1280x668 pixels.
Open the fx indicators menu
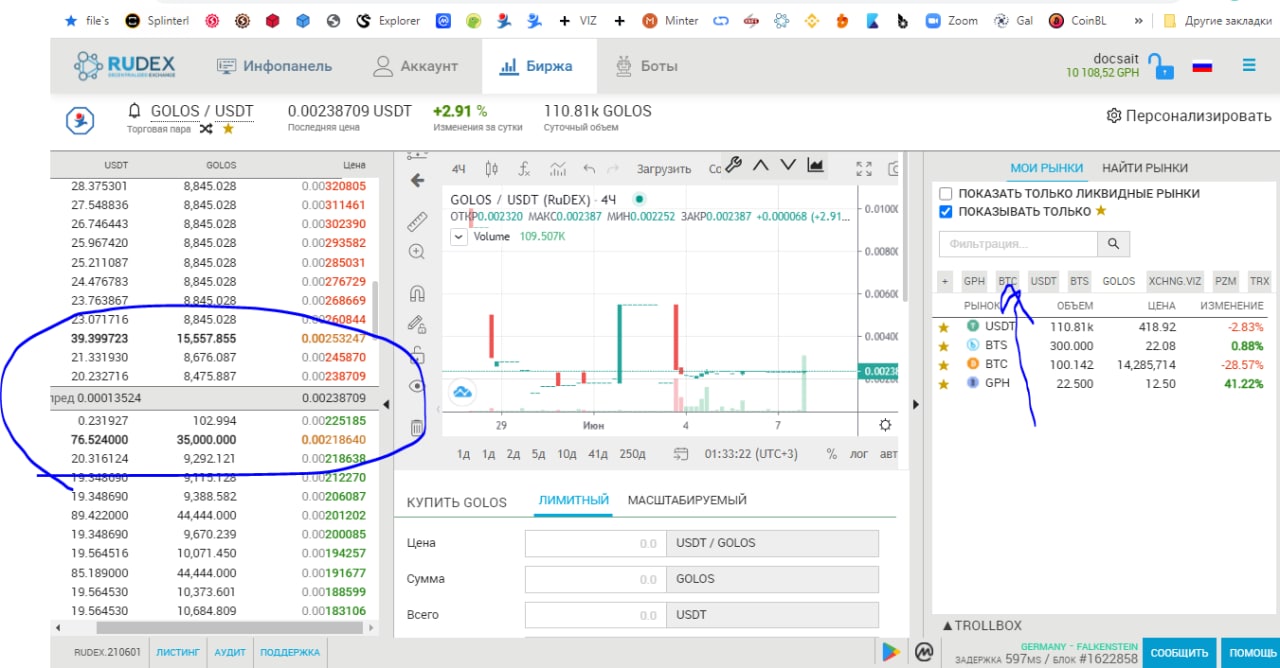524,168
